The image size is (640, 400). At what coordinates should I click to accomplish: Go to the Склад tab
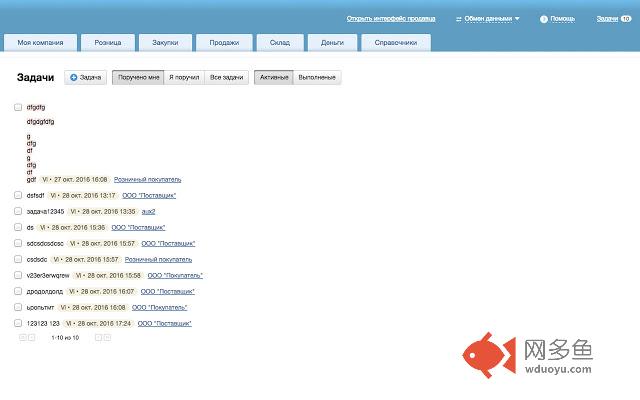pyautogui.click(x=280, y=42)
